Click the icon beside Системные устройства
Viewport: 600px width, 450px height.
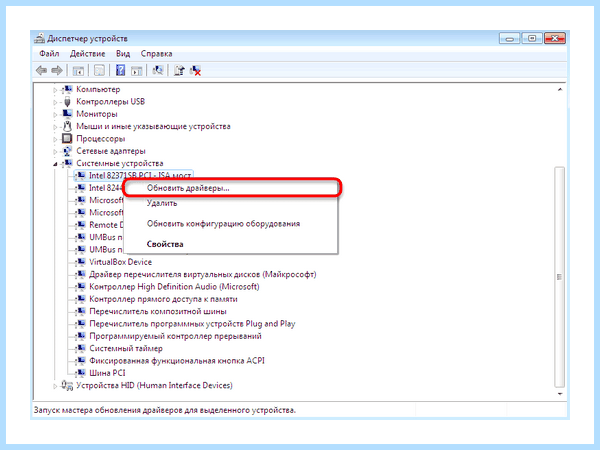(x=67, y=163)
